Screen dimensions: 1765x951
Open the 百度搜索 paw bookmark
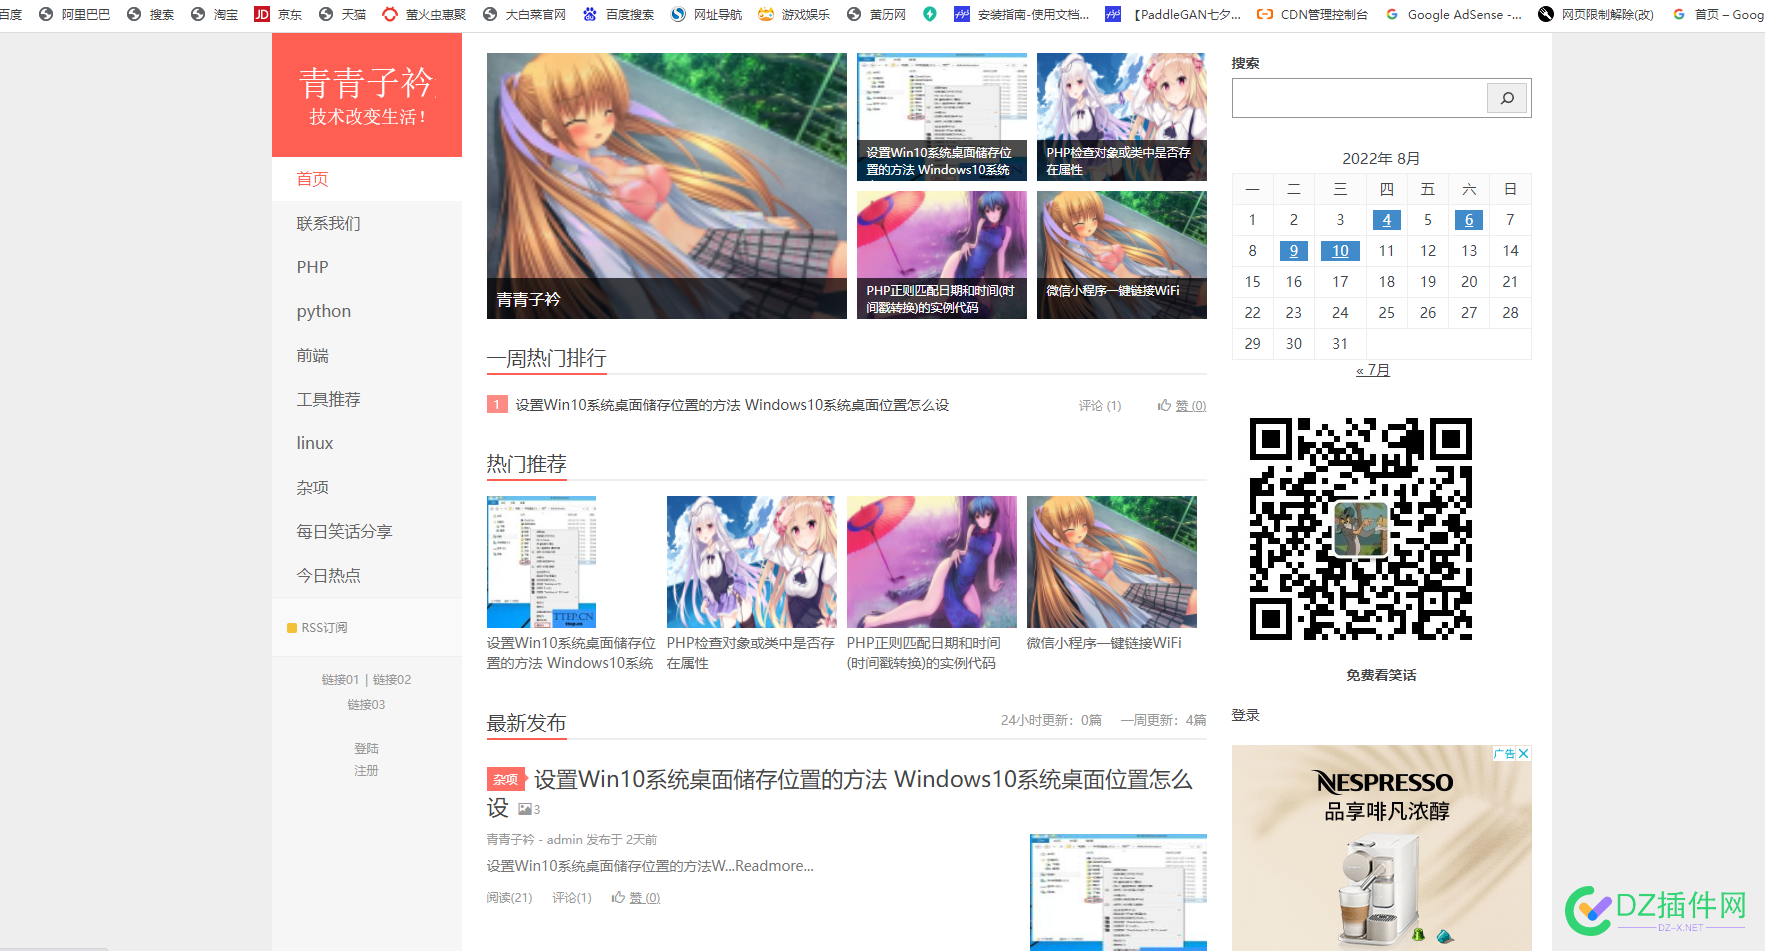[x=618, y=14]
